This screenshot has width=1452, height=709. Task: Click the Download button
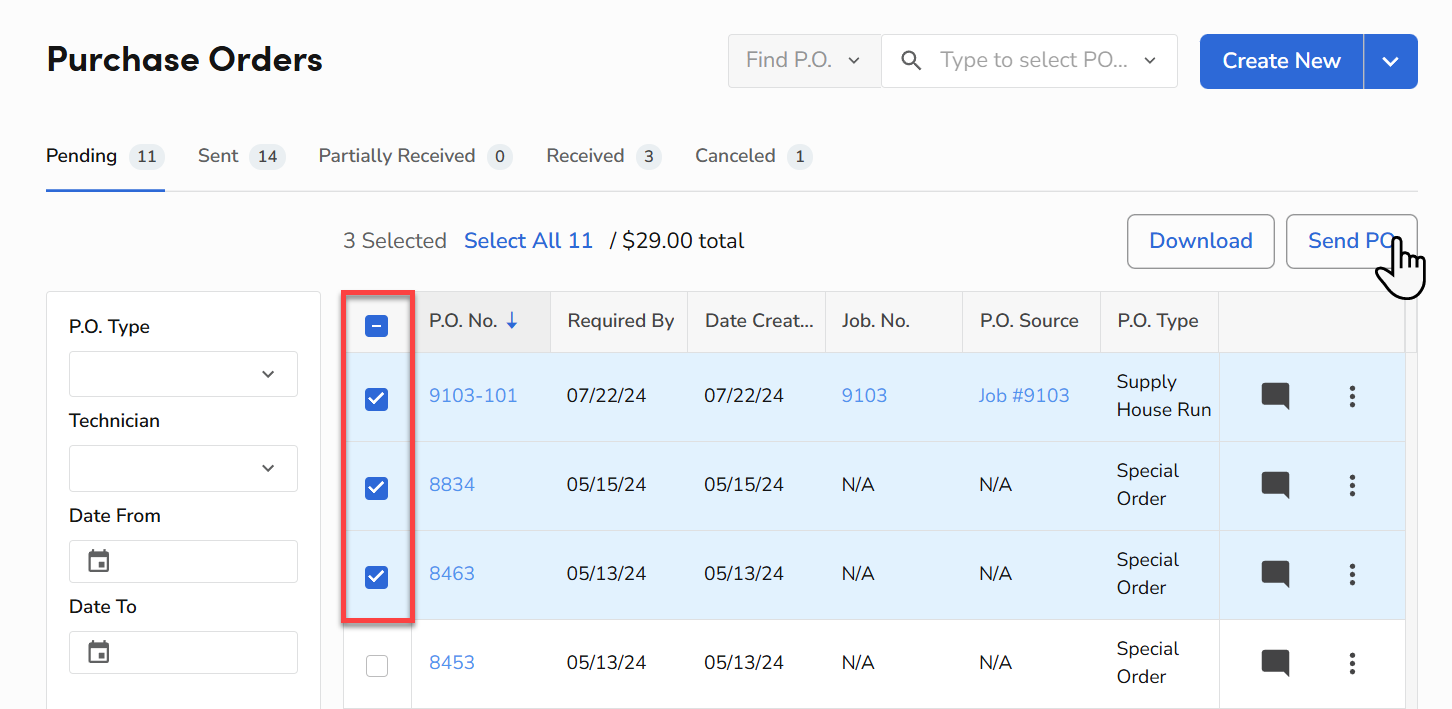[1200, 241]
